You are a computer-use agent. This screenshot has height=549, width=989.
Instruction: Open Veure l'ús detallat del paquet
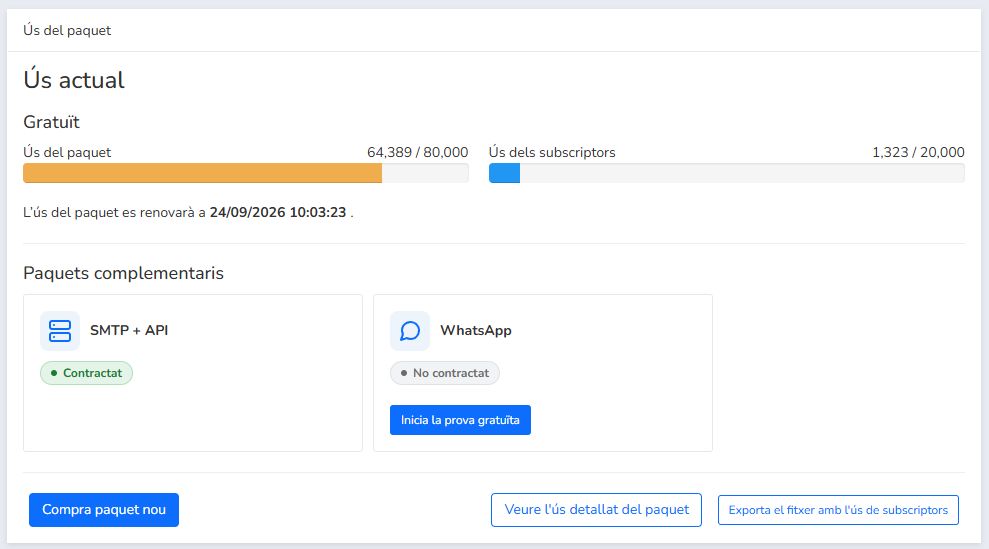597,510
